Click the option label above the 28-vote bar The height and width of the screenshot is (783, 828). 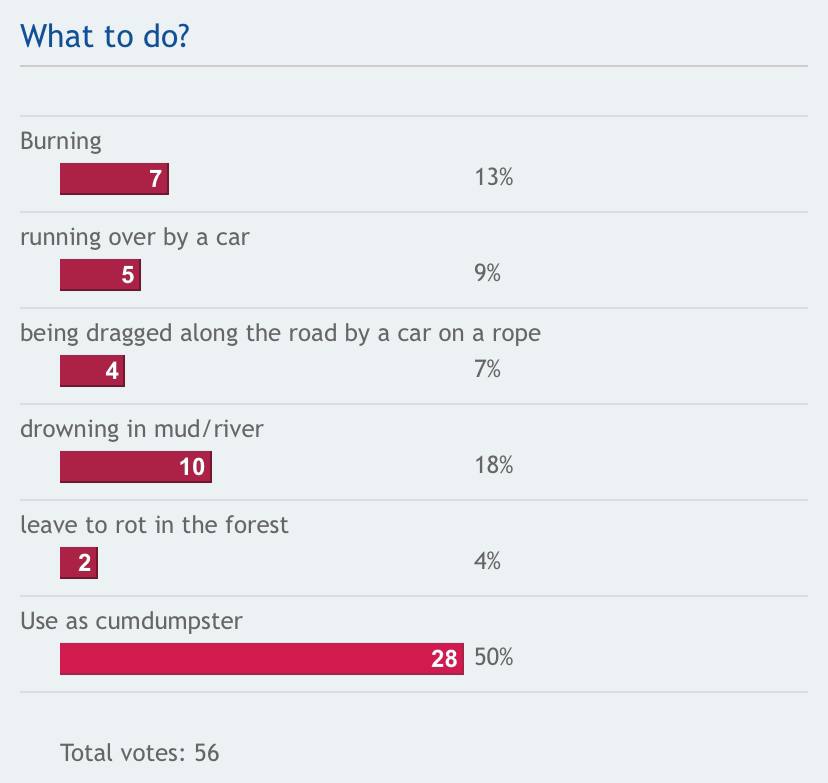coord(131,621)
